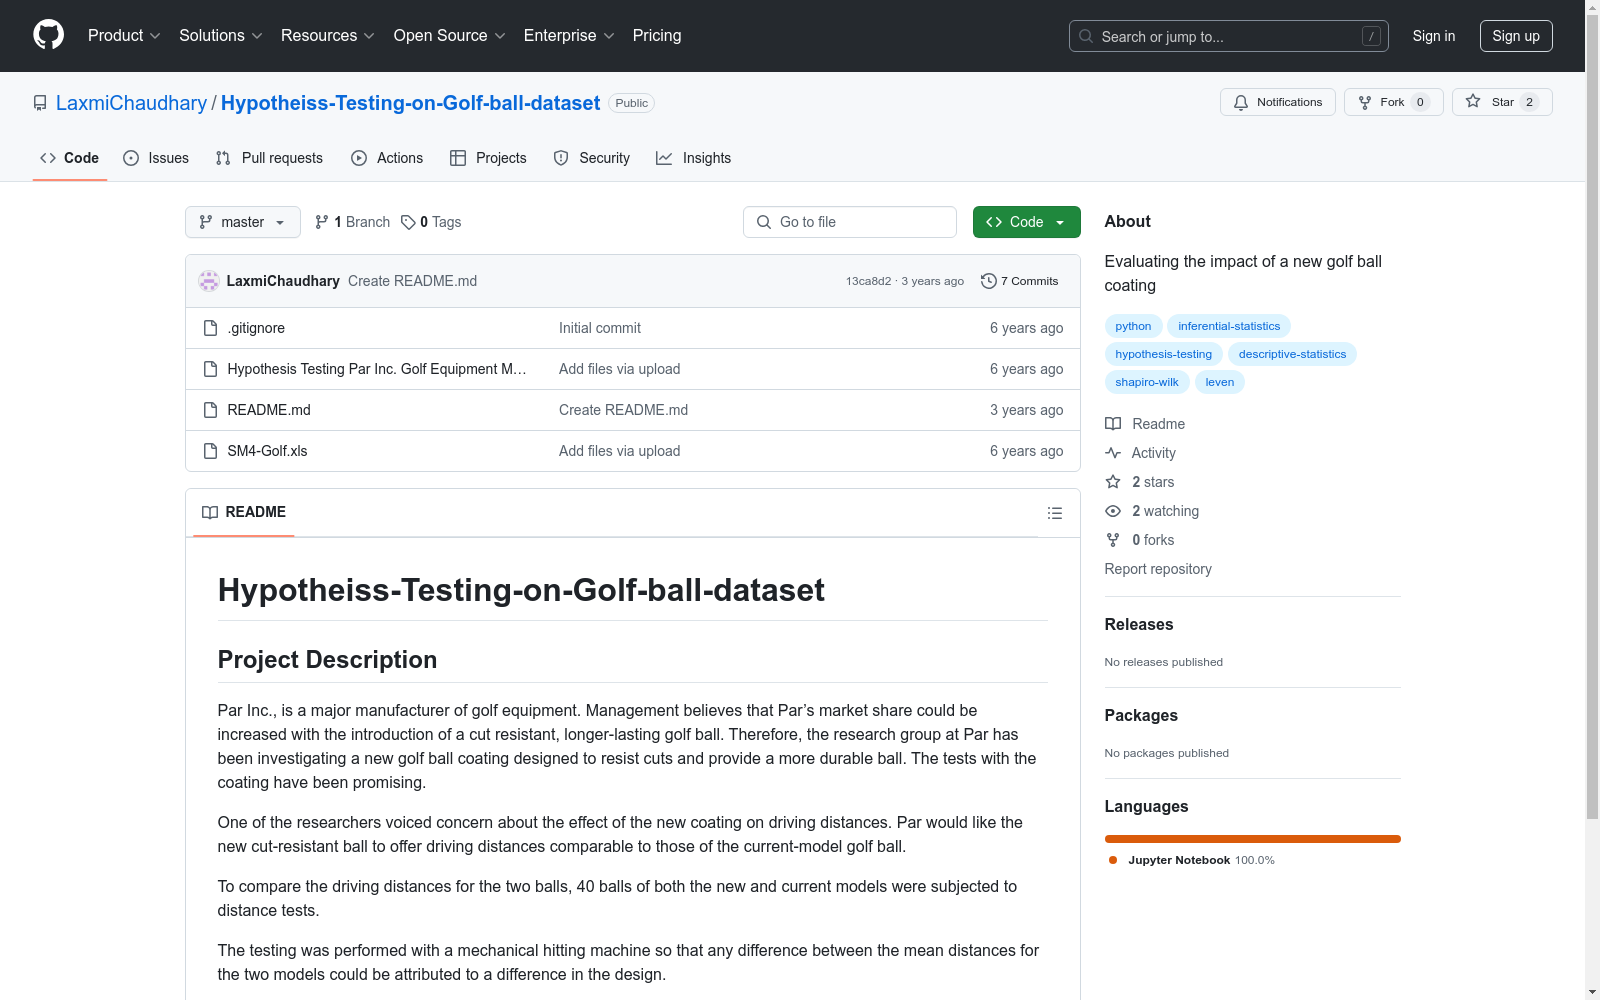This screenshot has height=1000, width=1600.
Task: Click the commit history clock icon
Action: (x=989, y=281)
